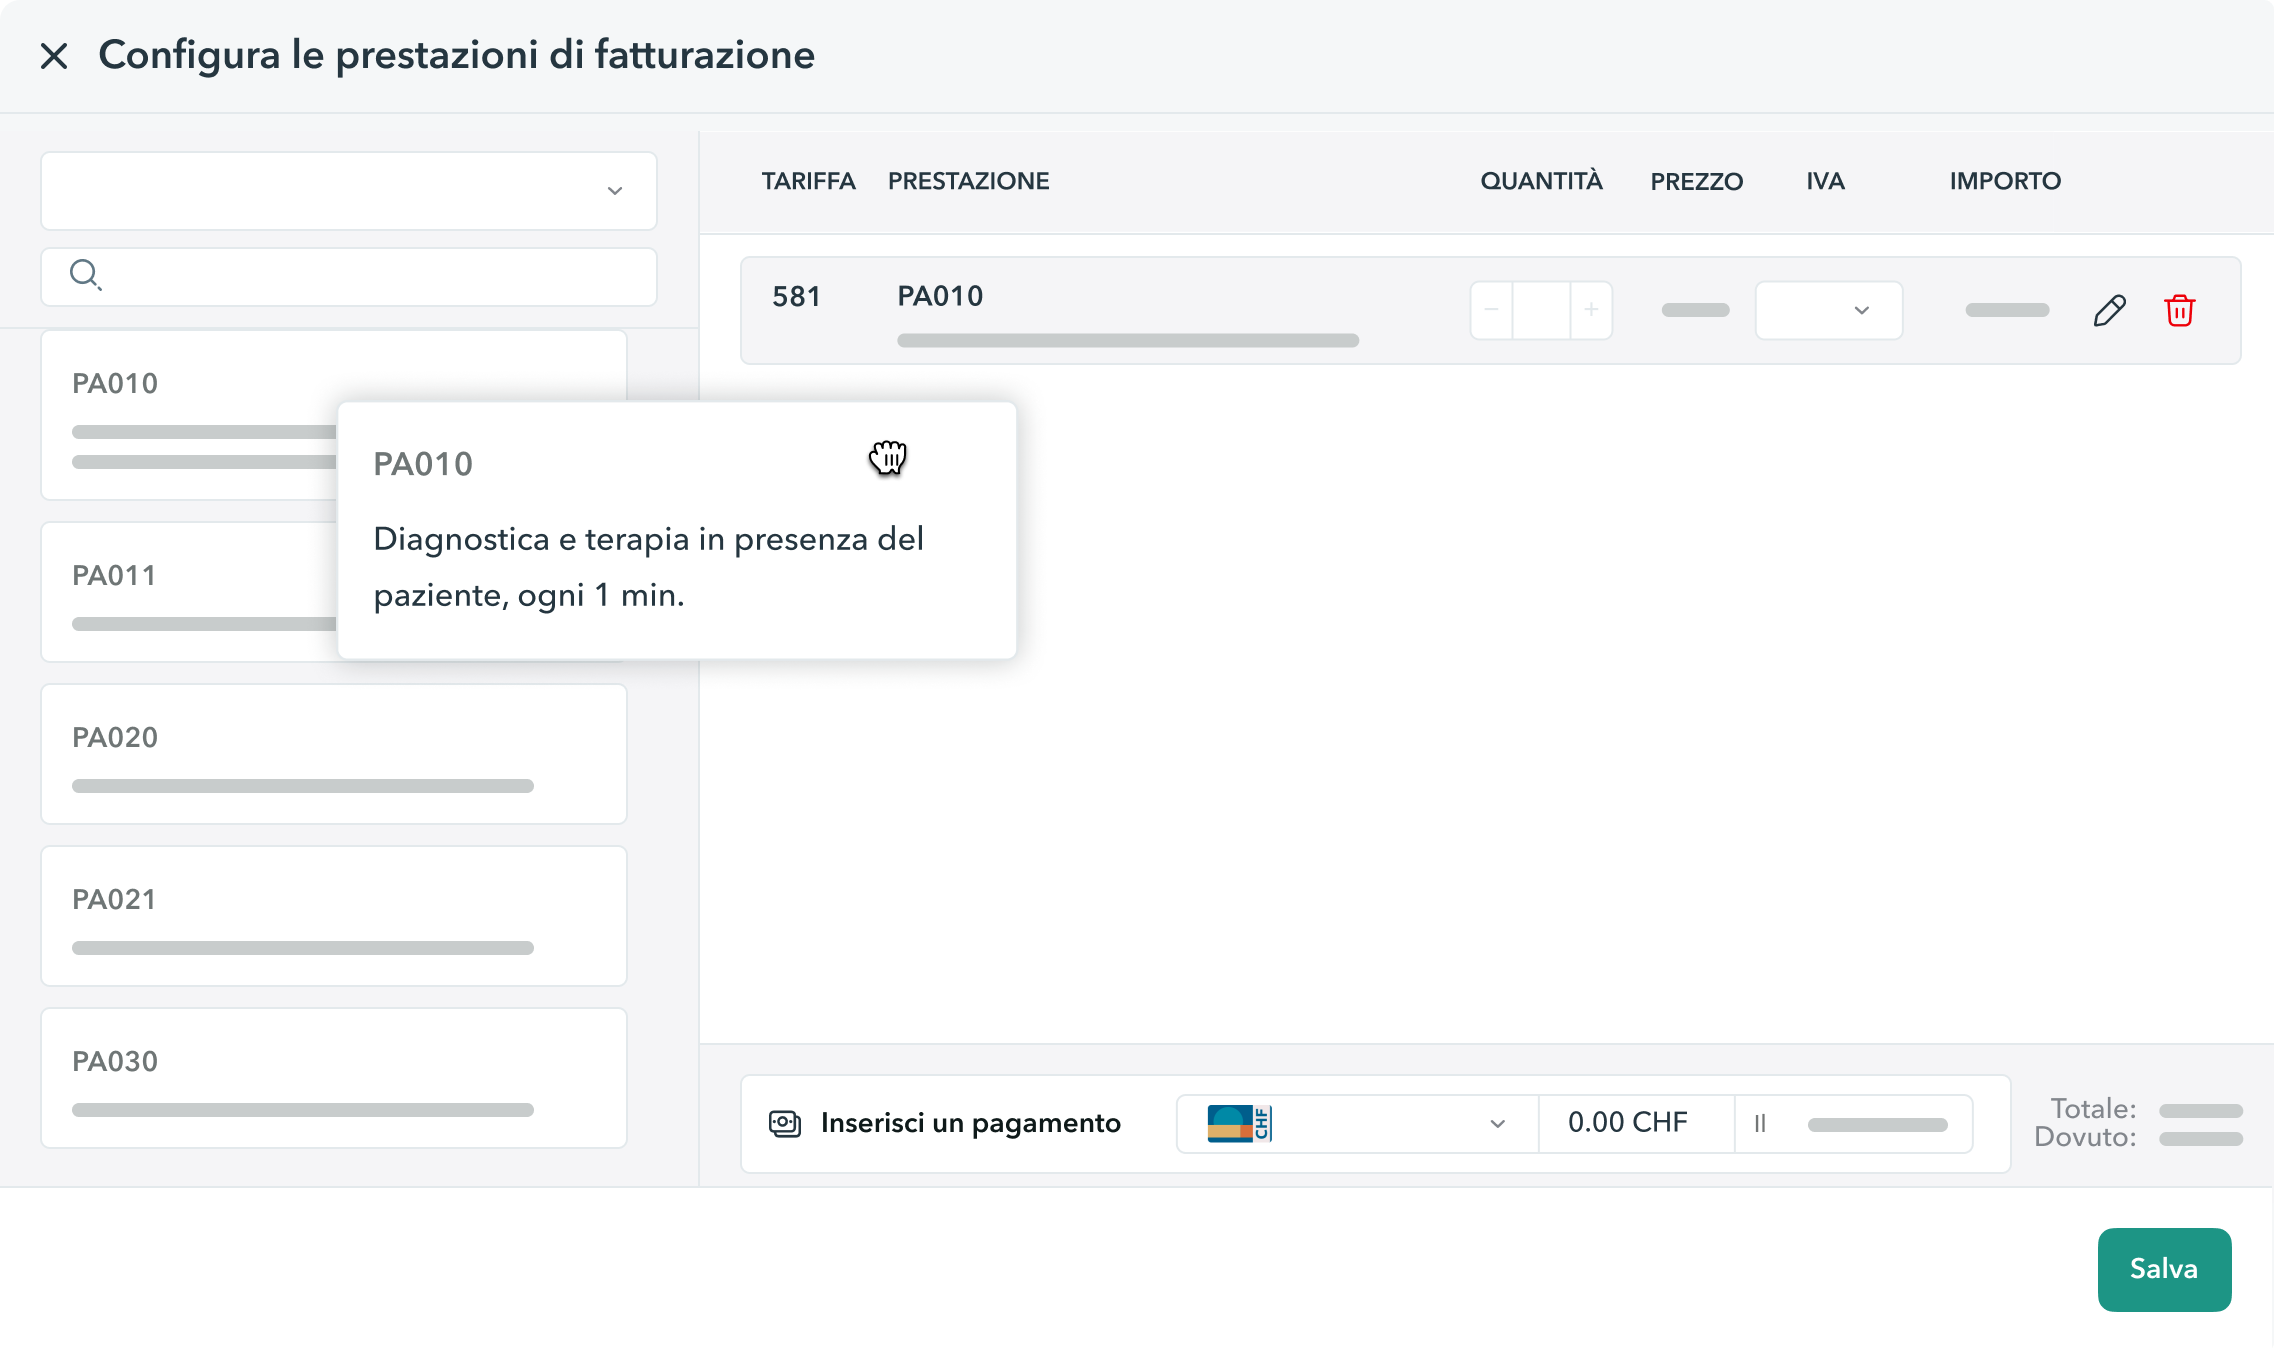Click the PRESTAZIONE column header
Viewport: 2274px width, 1352px height.
click(x=968, y=181)
